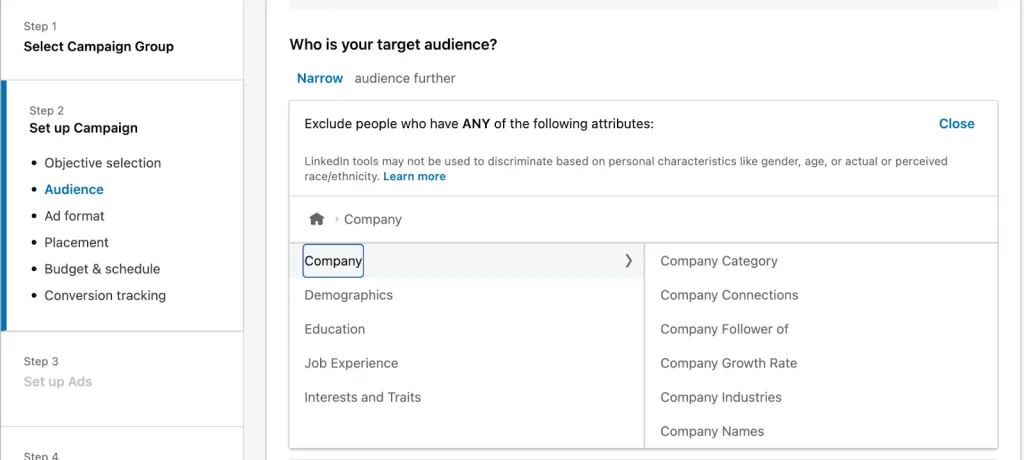Screen dimensions: 1024x460
Task: Click the home icon in the breadcrumb
Action: point(317,220)
